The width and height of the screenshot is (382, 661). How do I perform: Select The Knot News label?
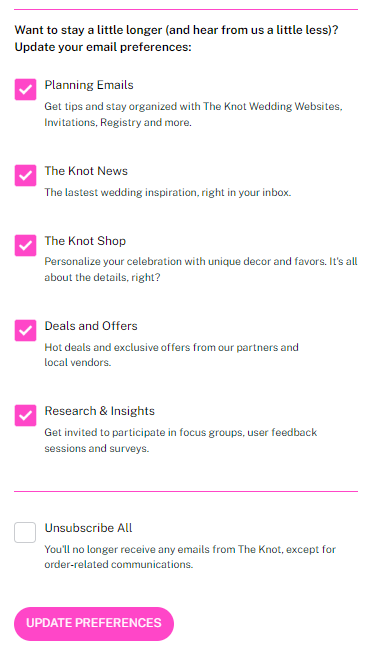(86, 171)
